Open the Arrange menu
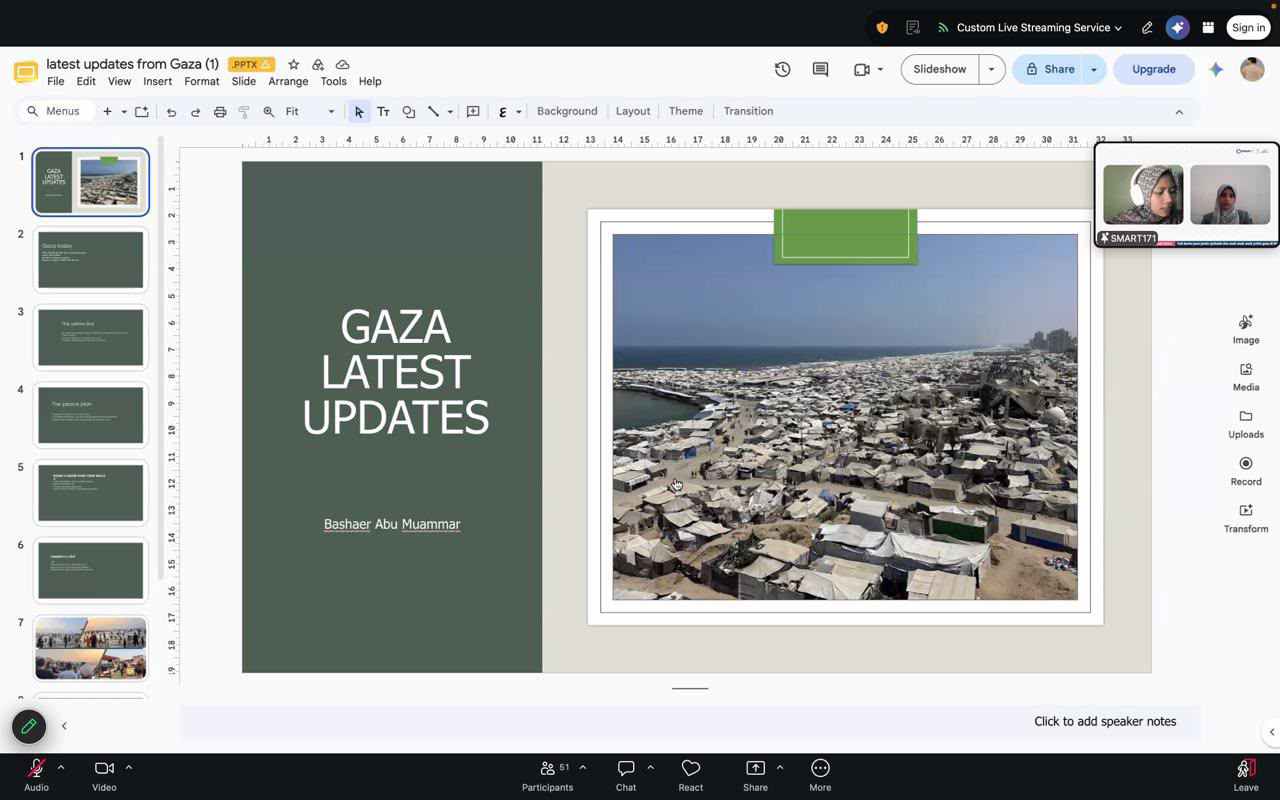The width and height of the screenshot is (1280, 800). click(x=288, y=82)
